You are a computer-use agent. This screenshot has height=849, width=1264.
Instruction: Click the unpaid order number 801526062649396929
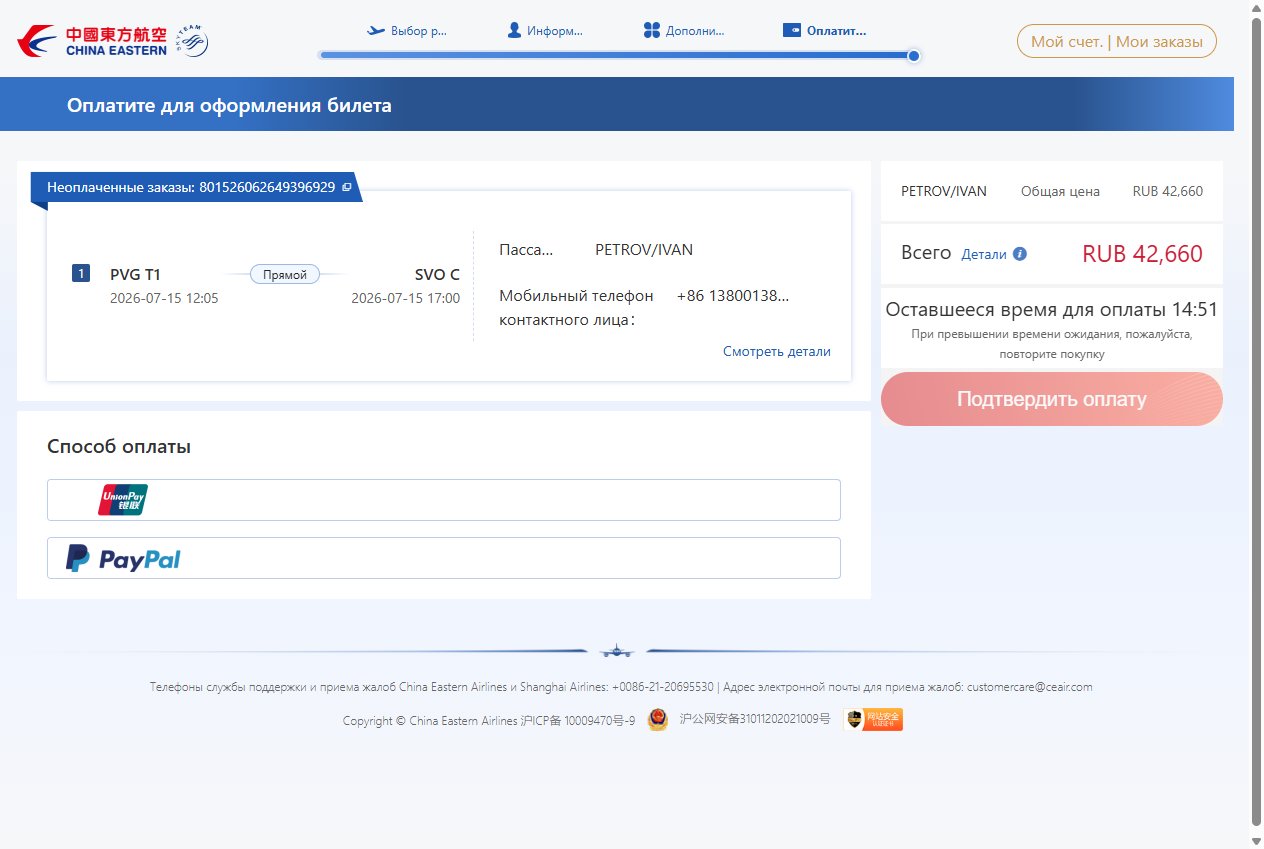click(x=267, y=187)
